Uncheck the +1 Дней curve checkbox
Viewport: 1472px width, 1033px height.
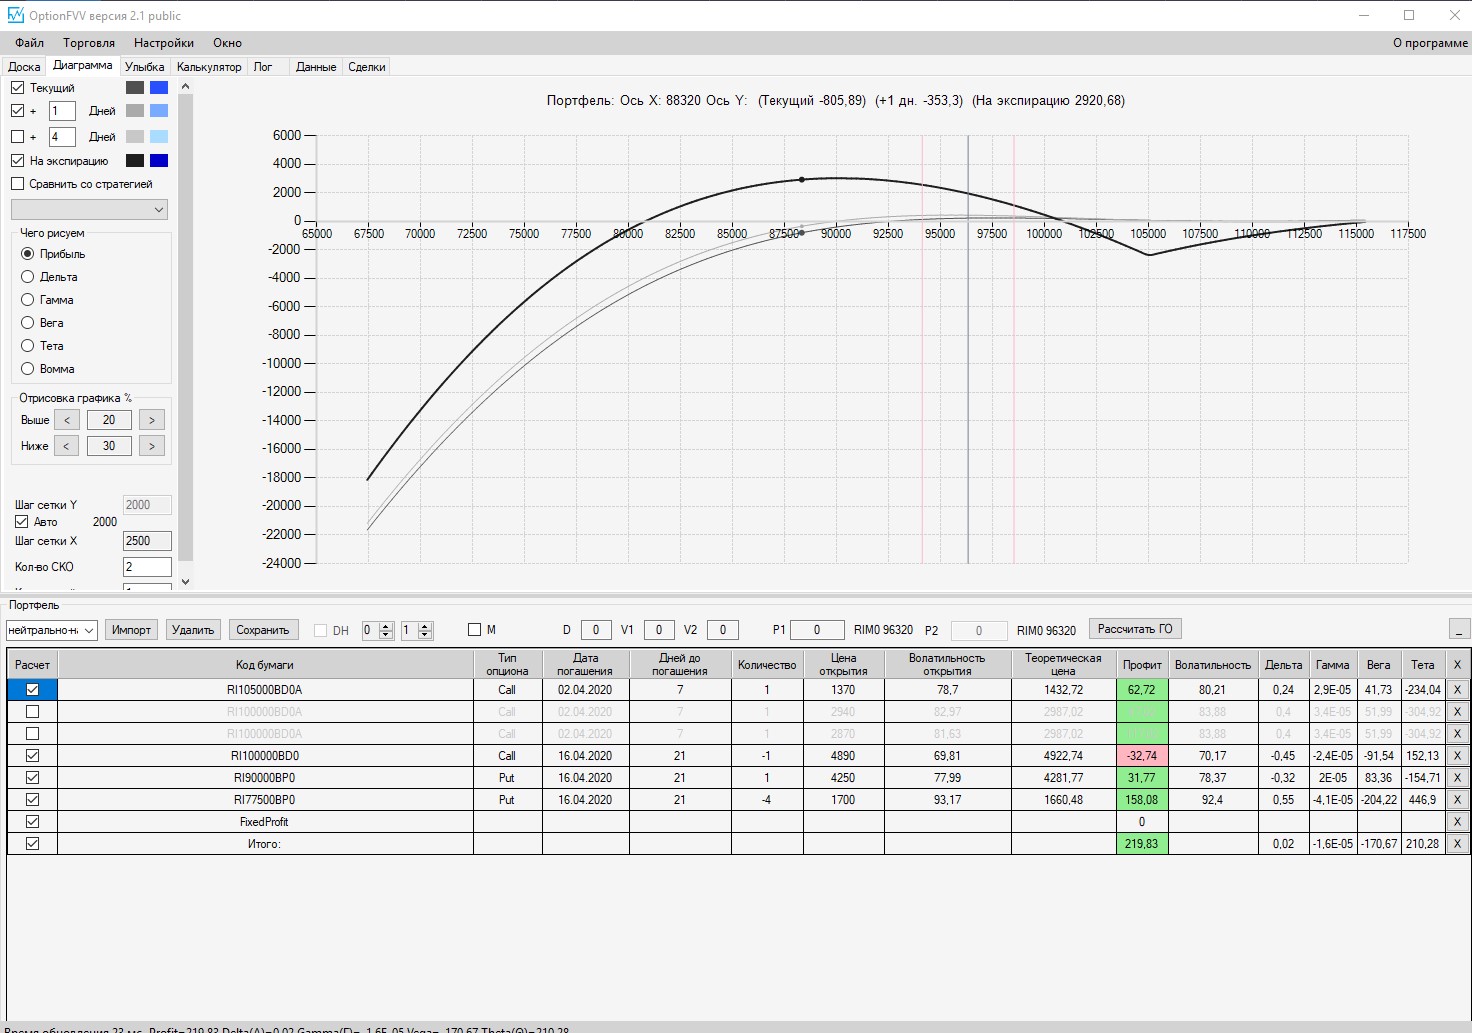pyautogui.click(x=18, y=111)
